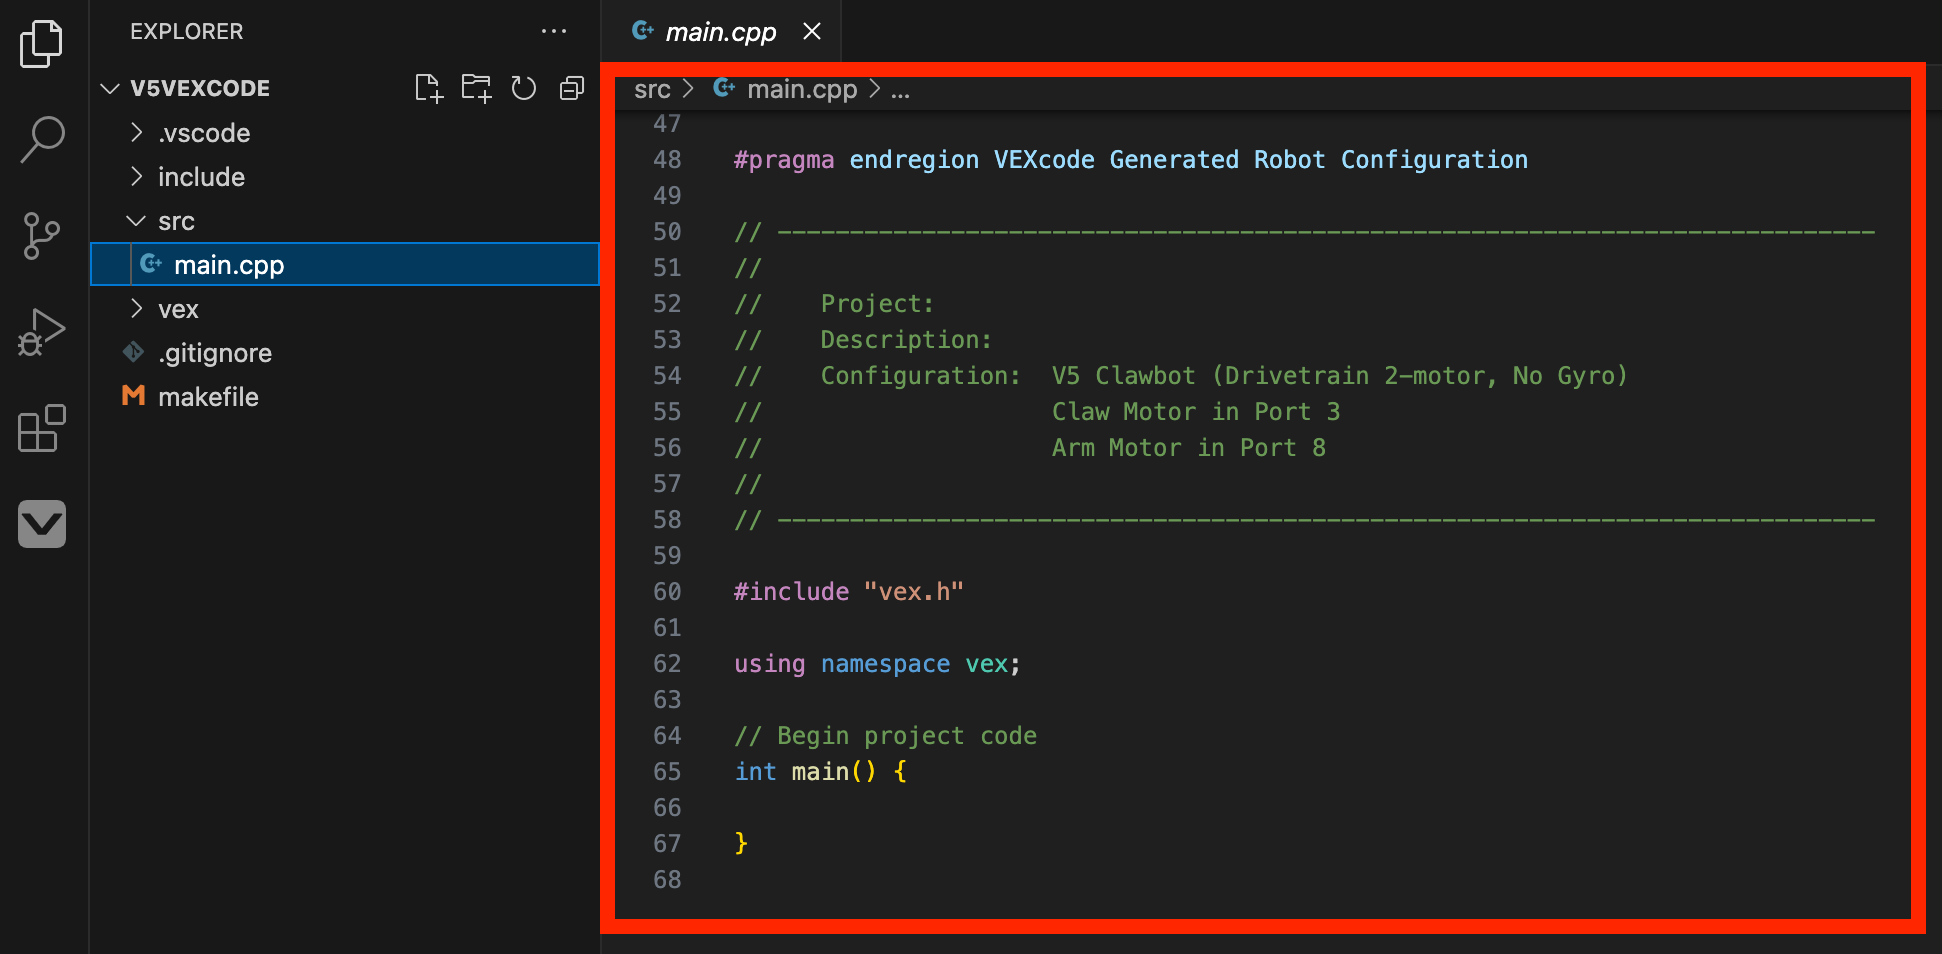Collapse the src folder
Image resolution: width=1942 pixels, height=954 pixels.
(137, 220)
